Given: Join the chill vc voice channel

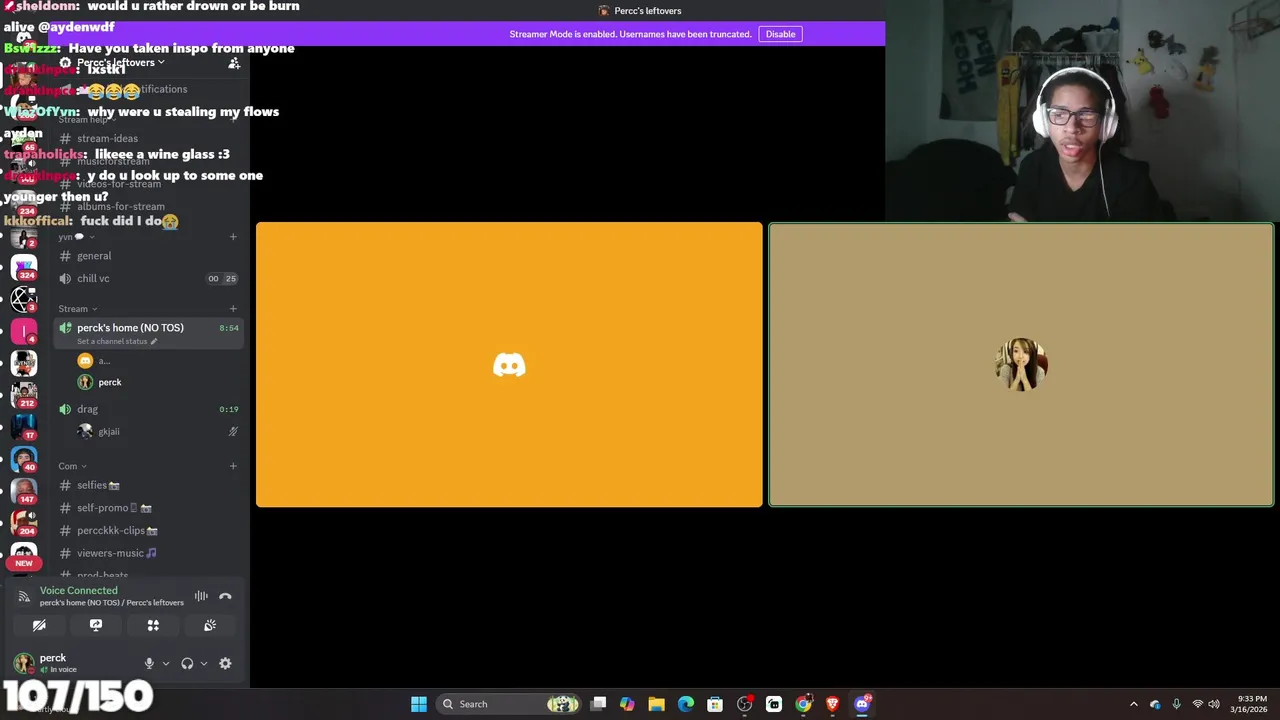Looking at the screenshot, I should pyautogui.click(x=149, y=279).
